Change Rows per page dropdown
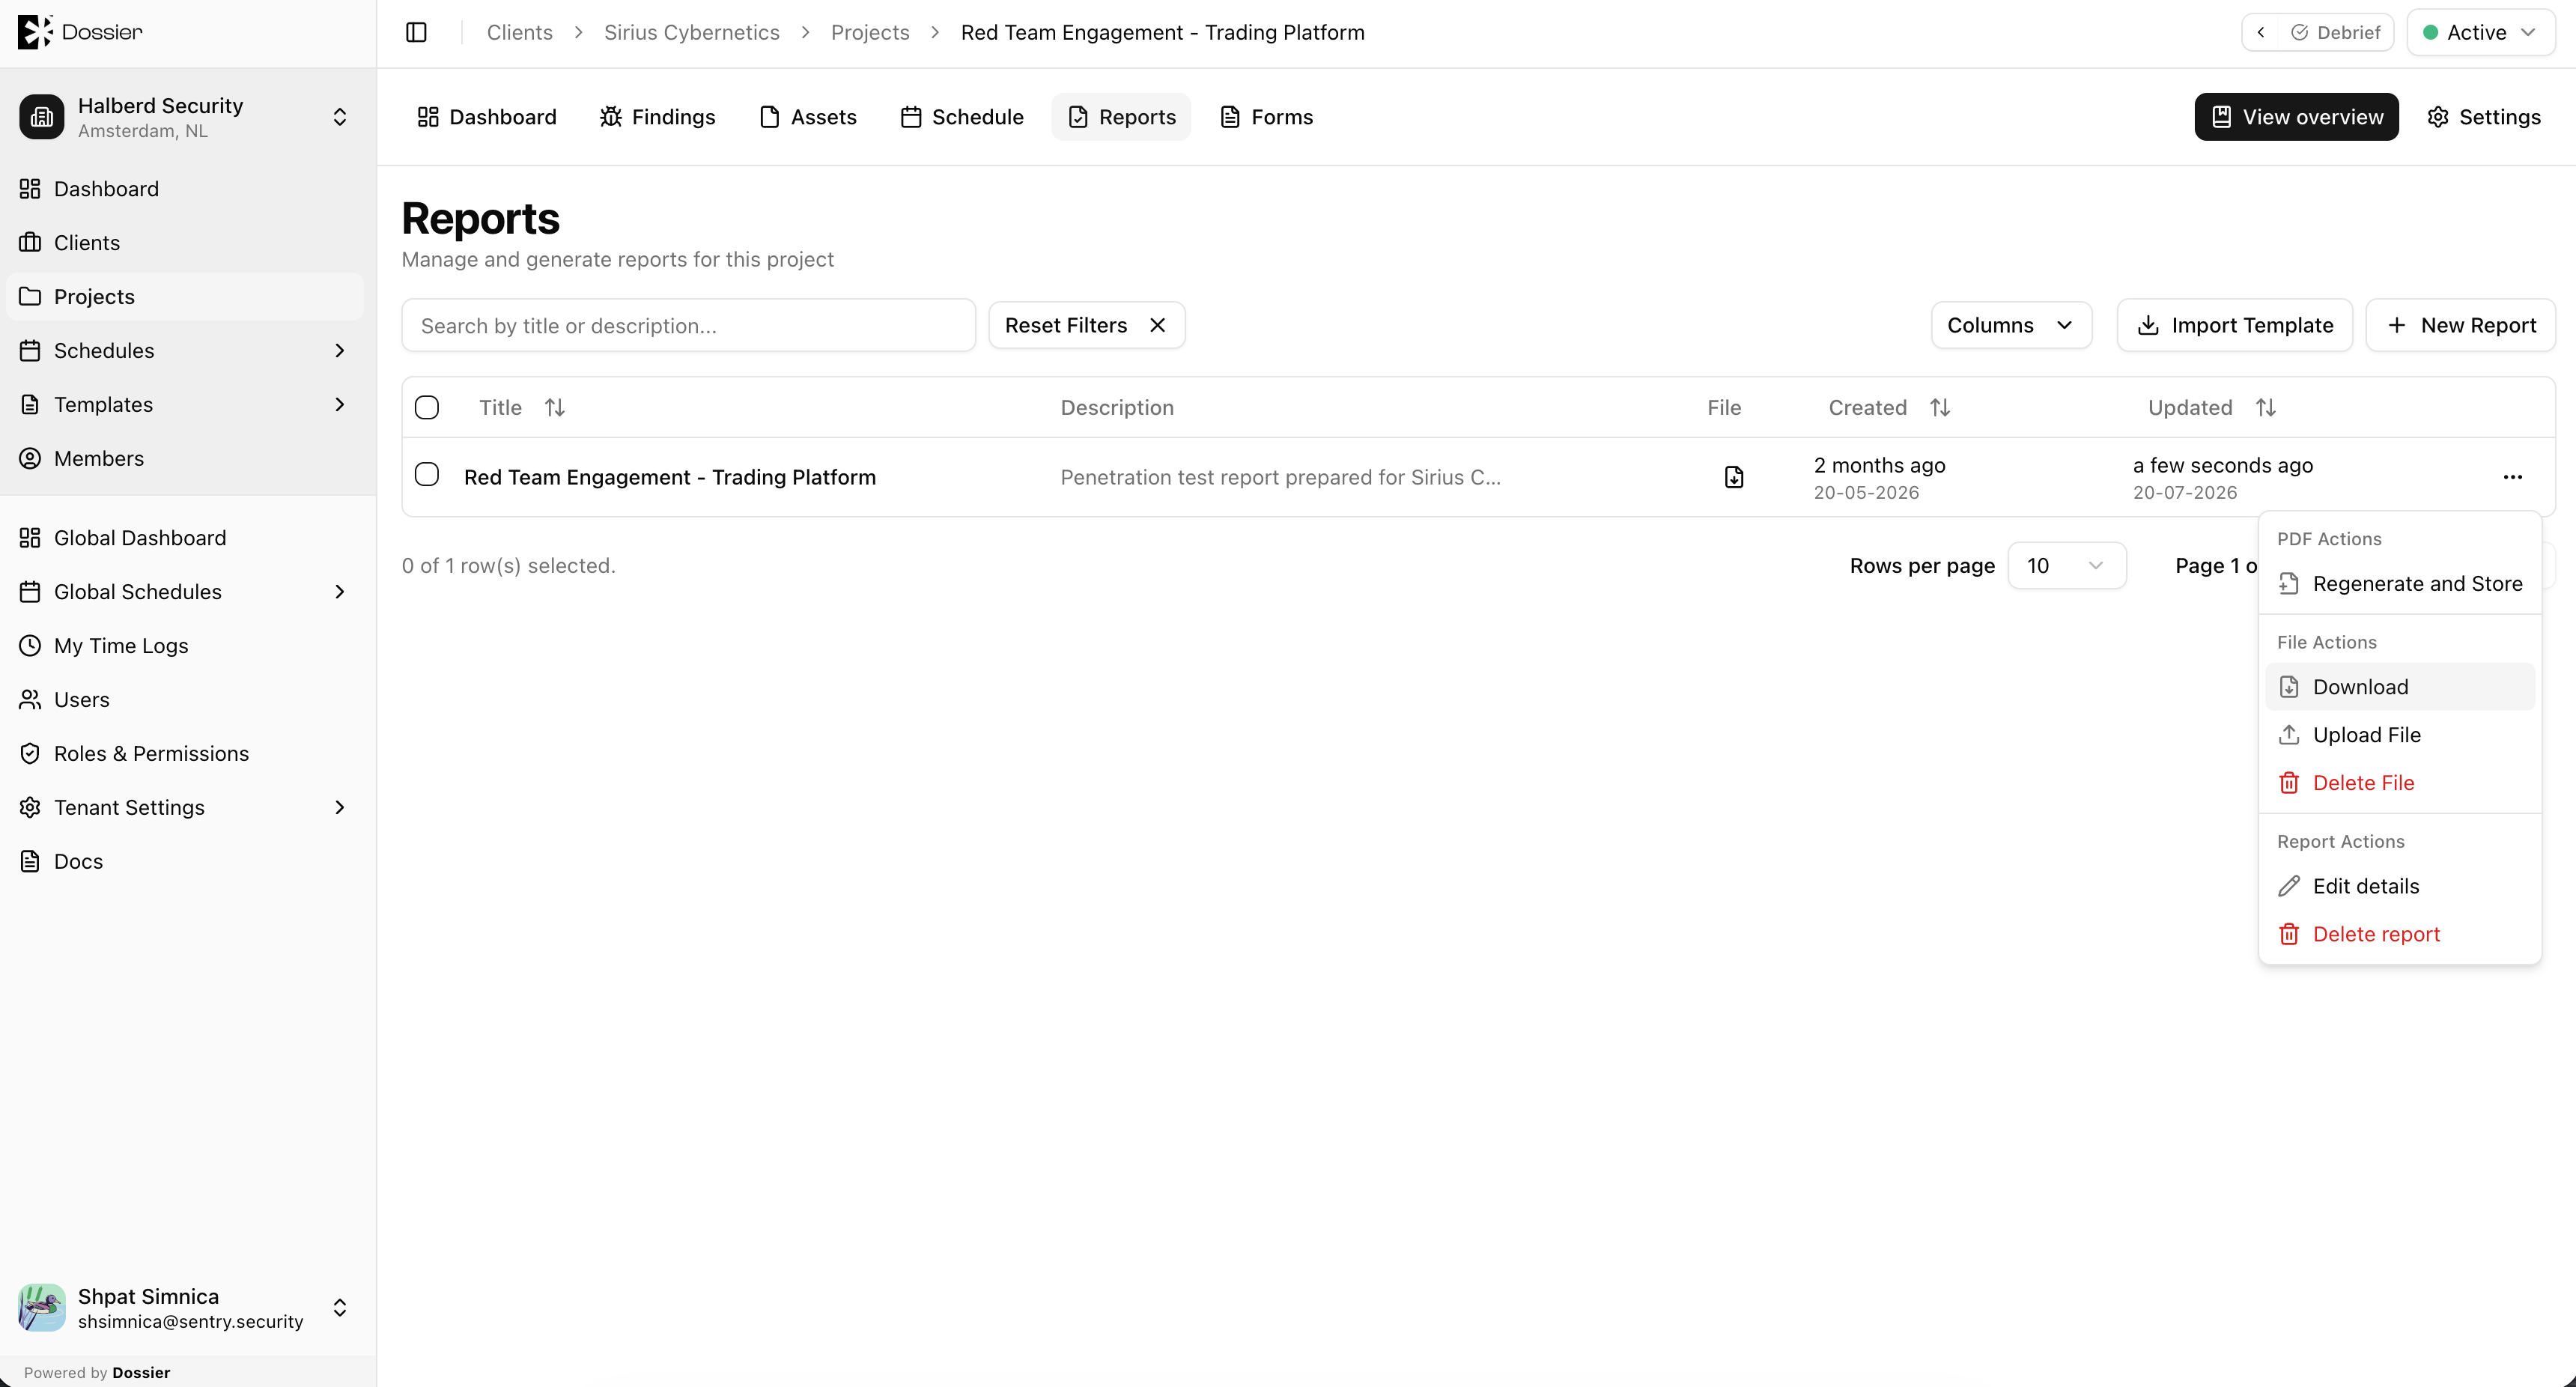2576x1387 pixels. tap(2066, 566)
